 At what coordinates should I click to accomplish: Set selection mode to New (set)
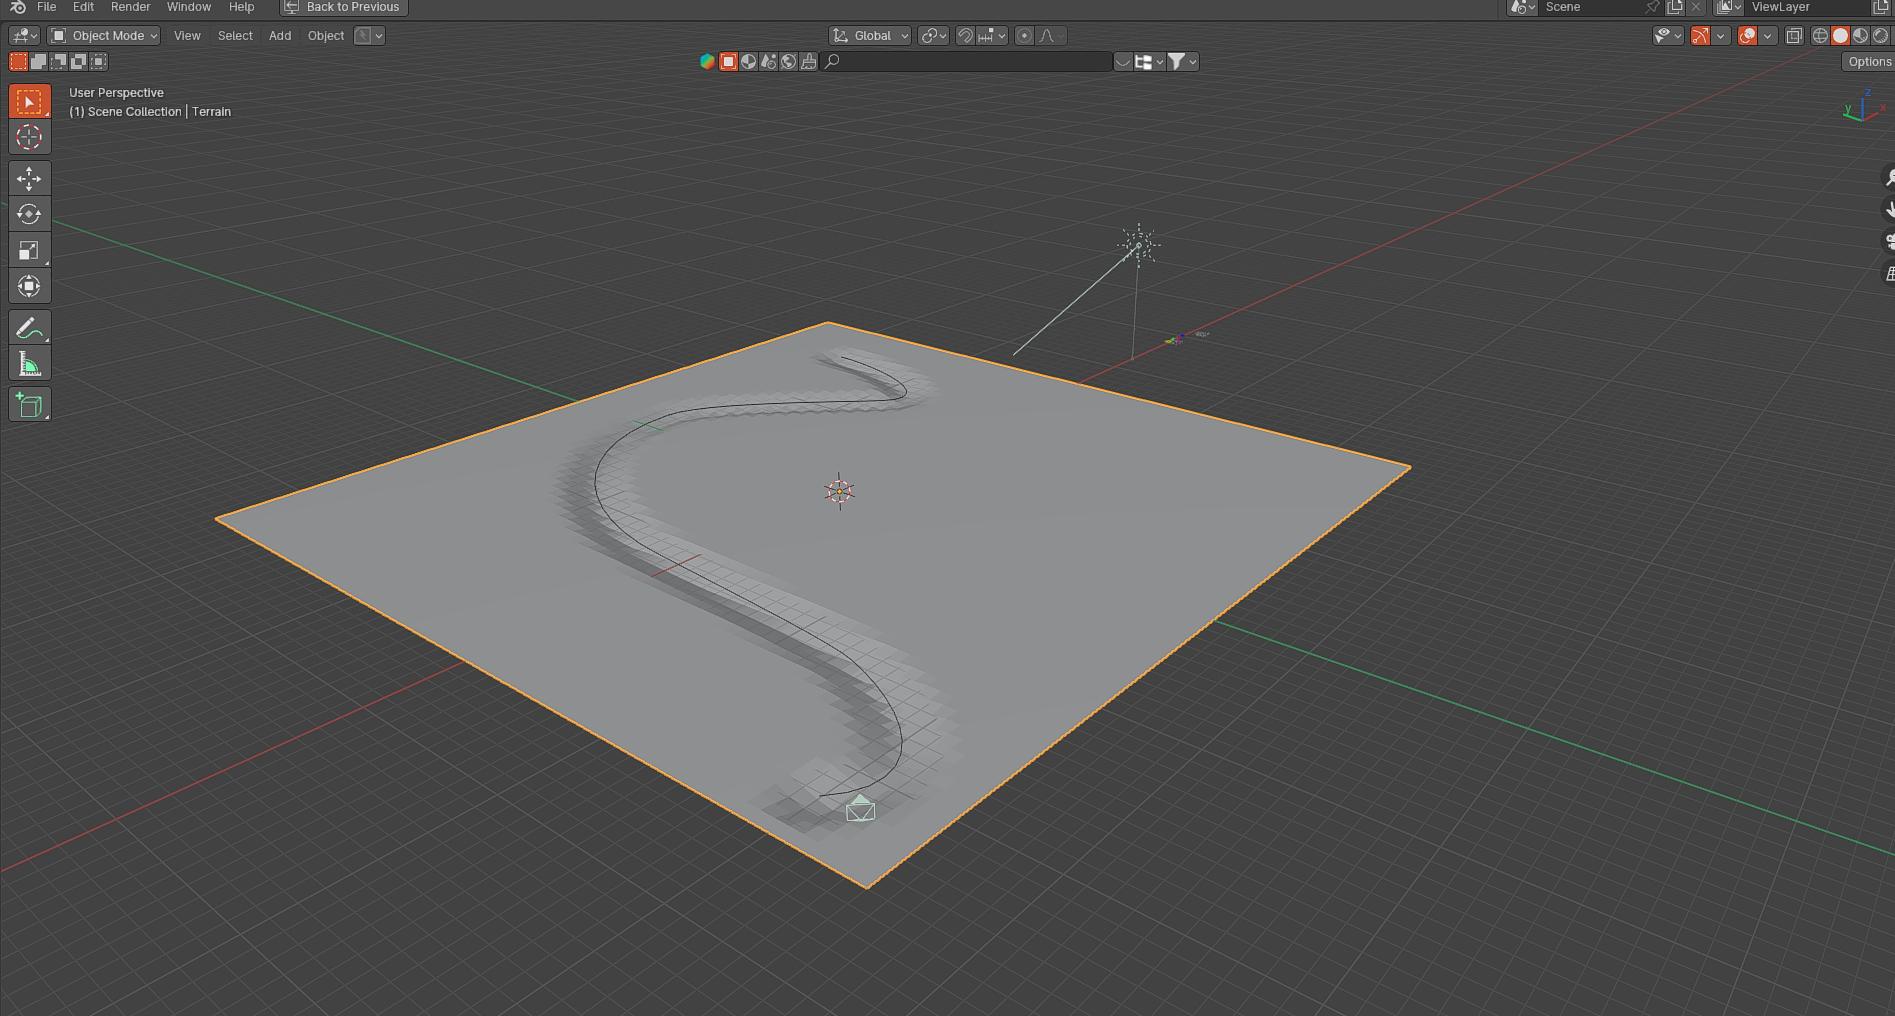point(18,62)
